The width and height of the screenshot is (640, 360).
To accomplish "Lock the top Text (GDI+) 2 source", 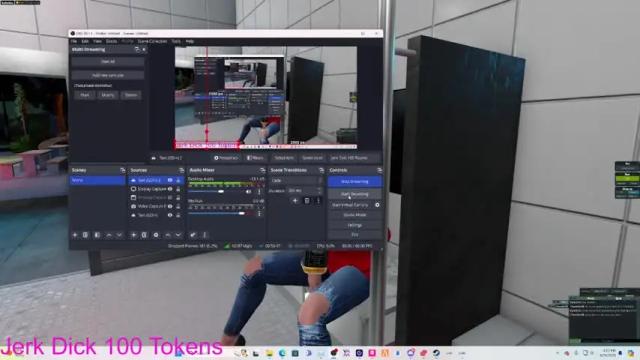I will point(178,180).
